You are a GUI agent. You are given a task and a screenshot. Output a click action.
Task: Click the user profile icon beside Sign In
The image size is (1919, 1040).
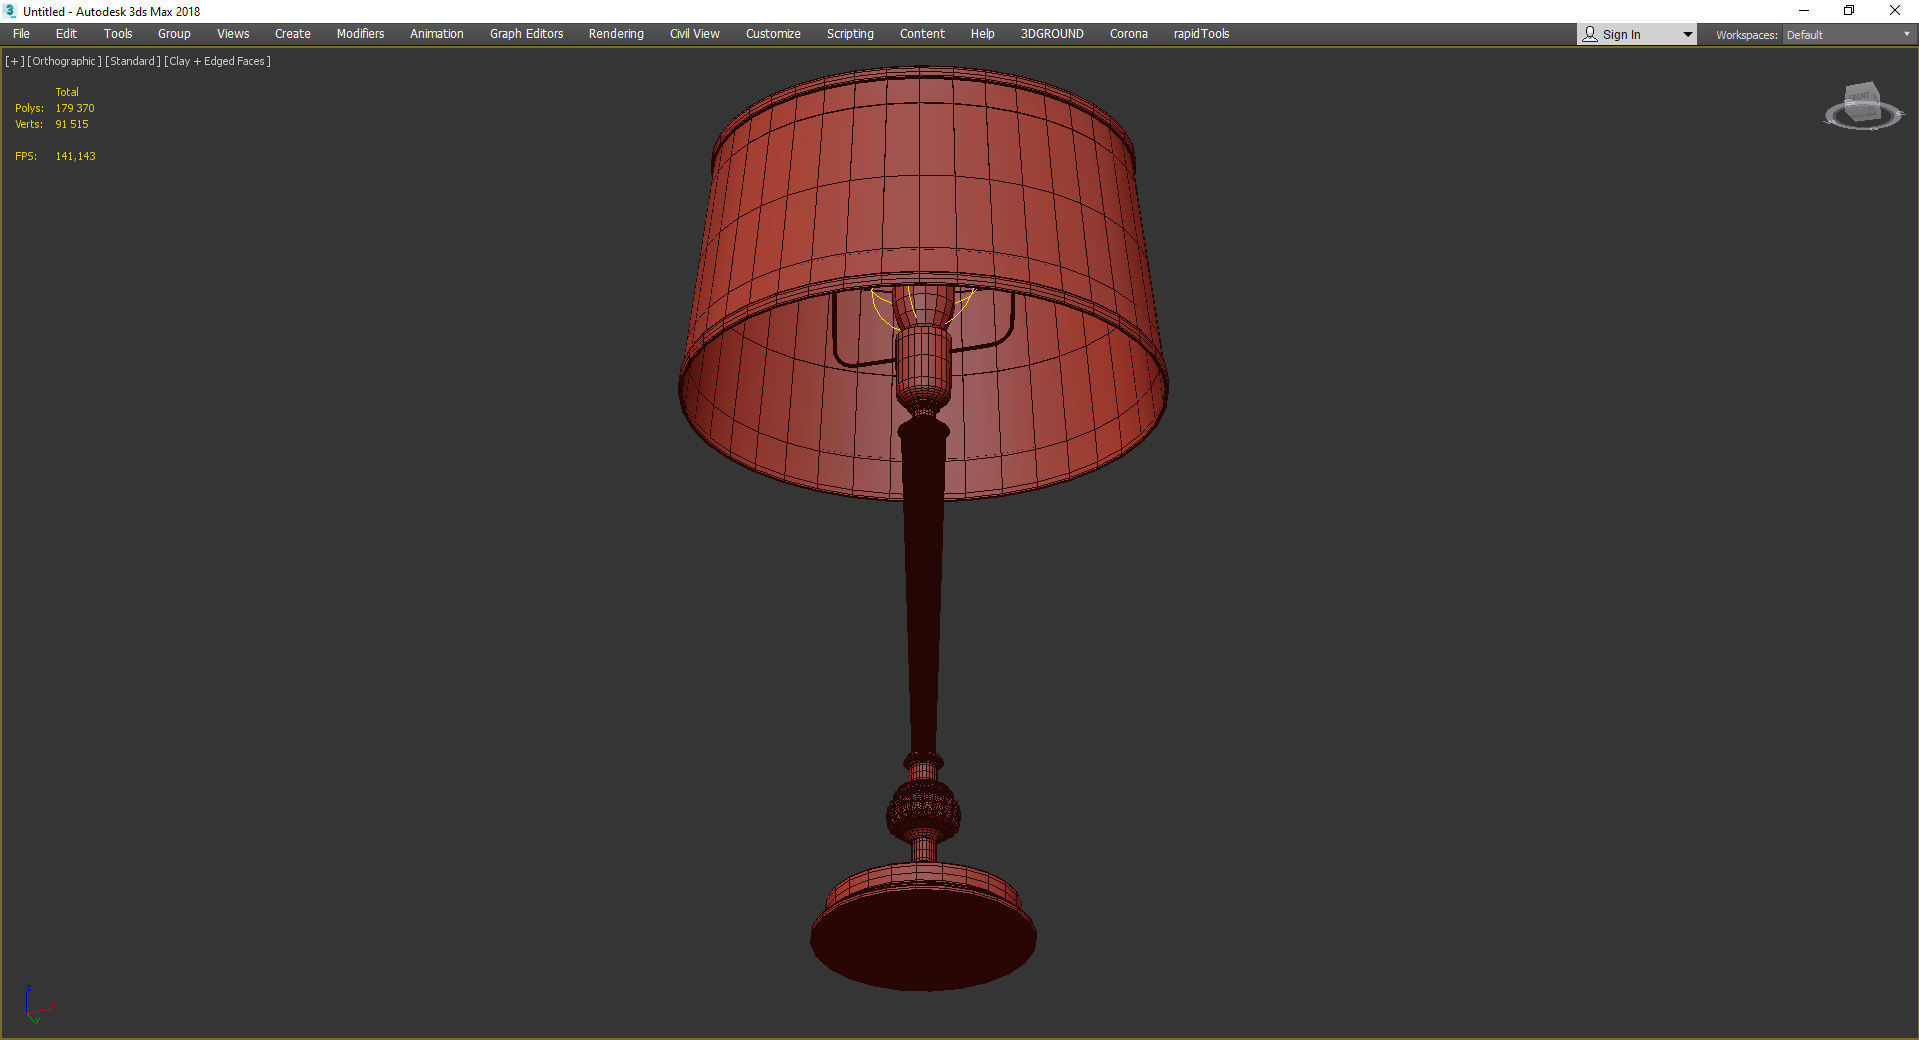[1590, 34]
